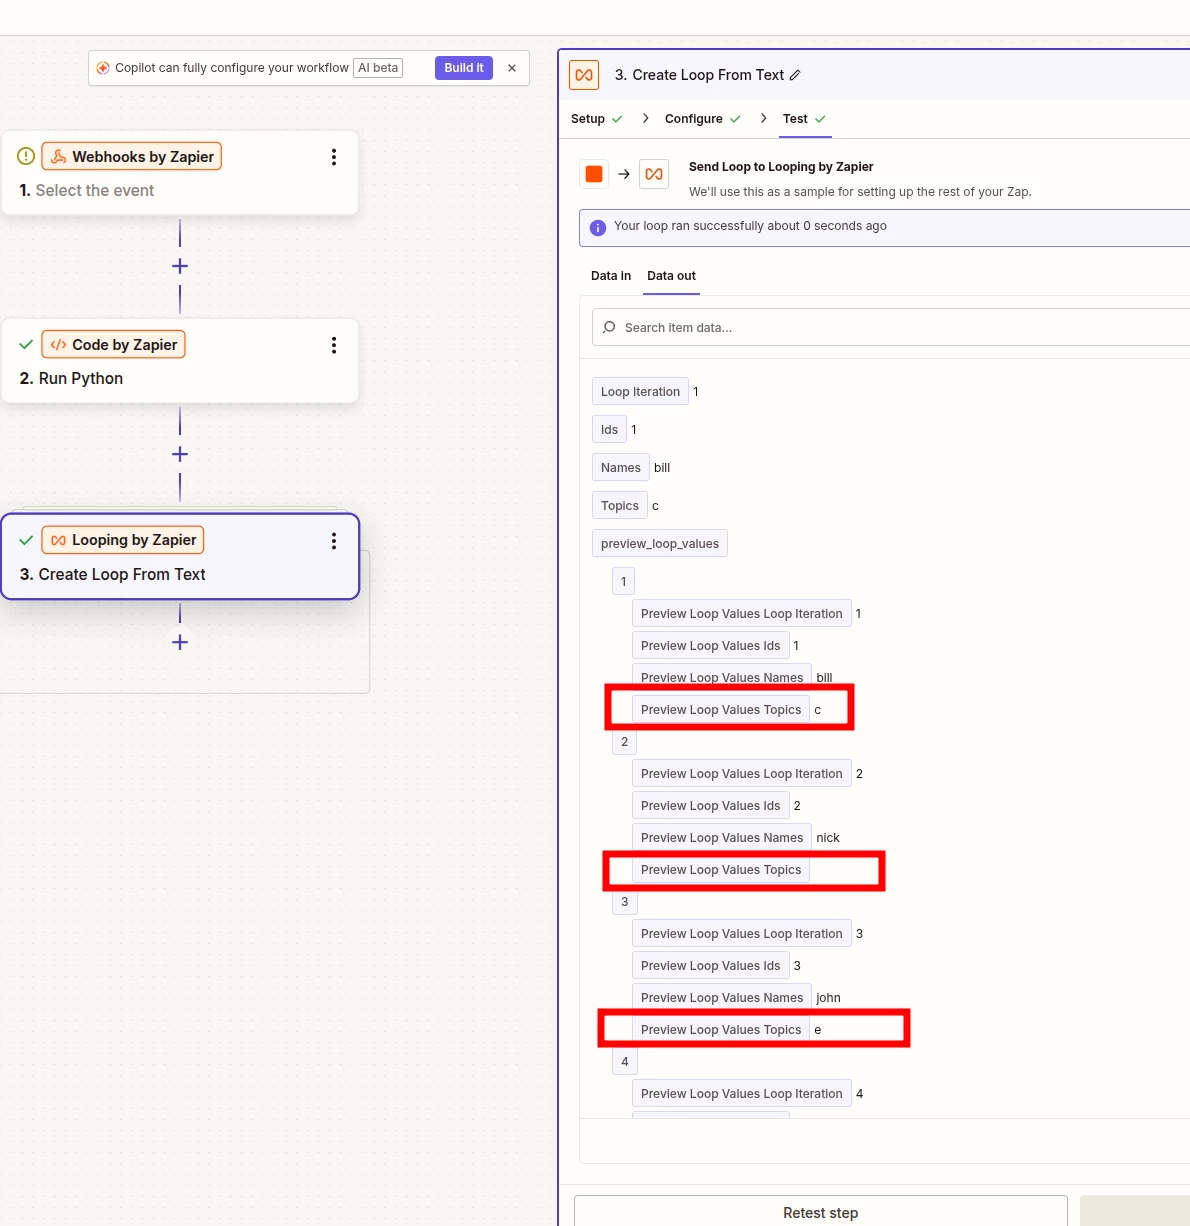The width and height of the screenshot is (1190, 1226).
Task: Click the AI beta badge
Action: click(378, 68)
